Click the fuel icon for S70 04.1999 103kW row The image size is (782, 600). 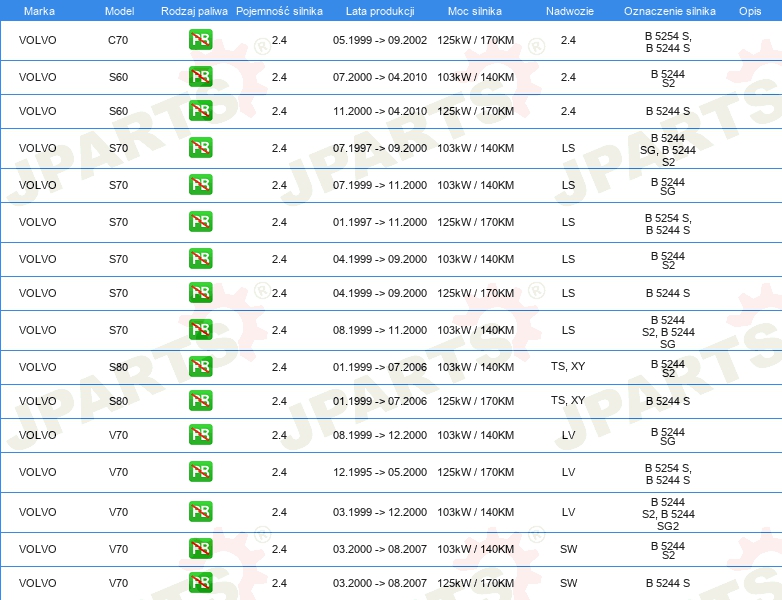pyautogui.click(x=200, y=258)
